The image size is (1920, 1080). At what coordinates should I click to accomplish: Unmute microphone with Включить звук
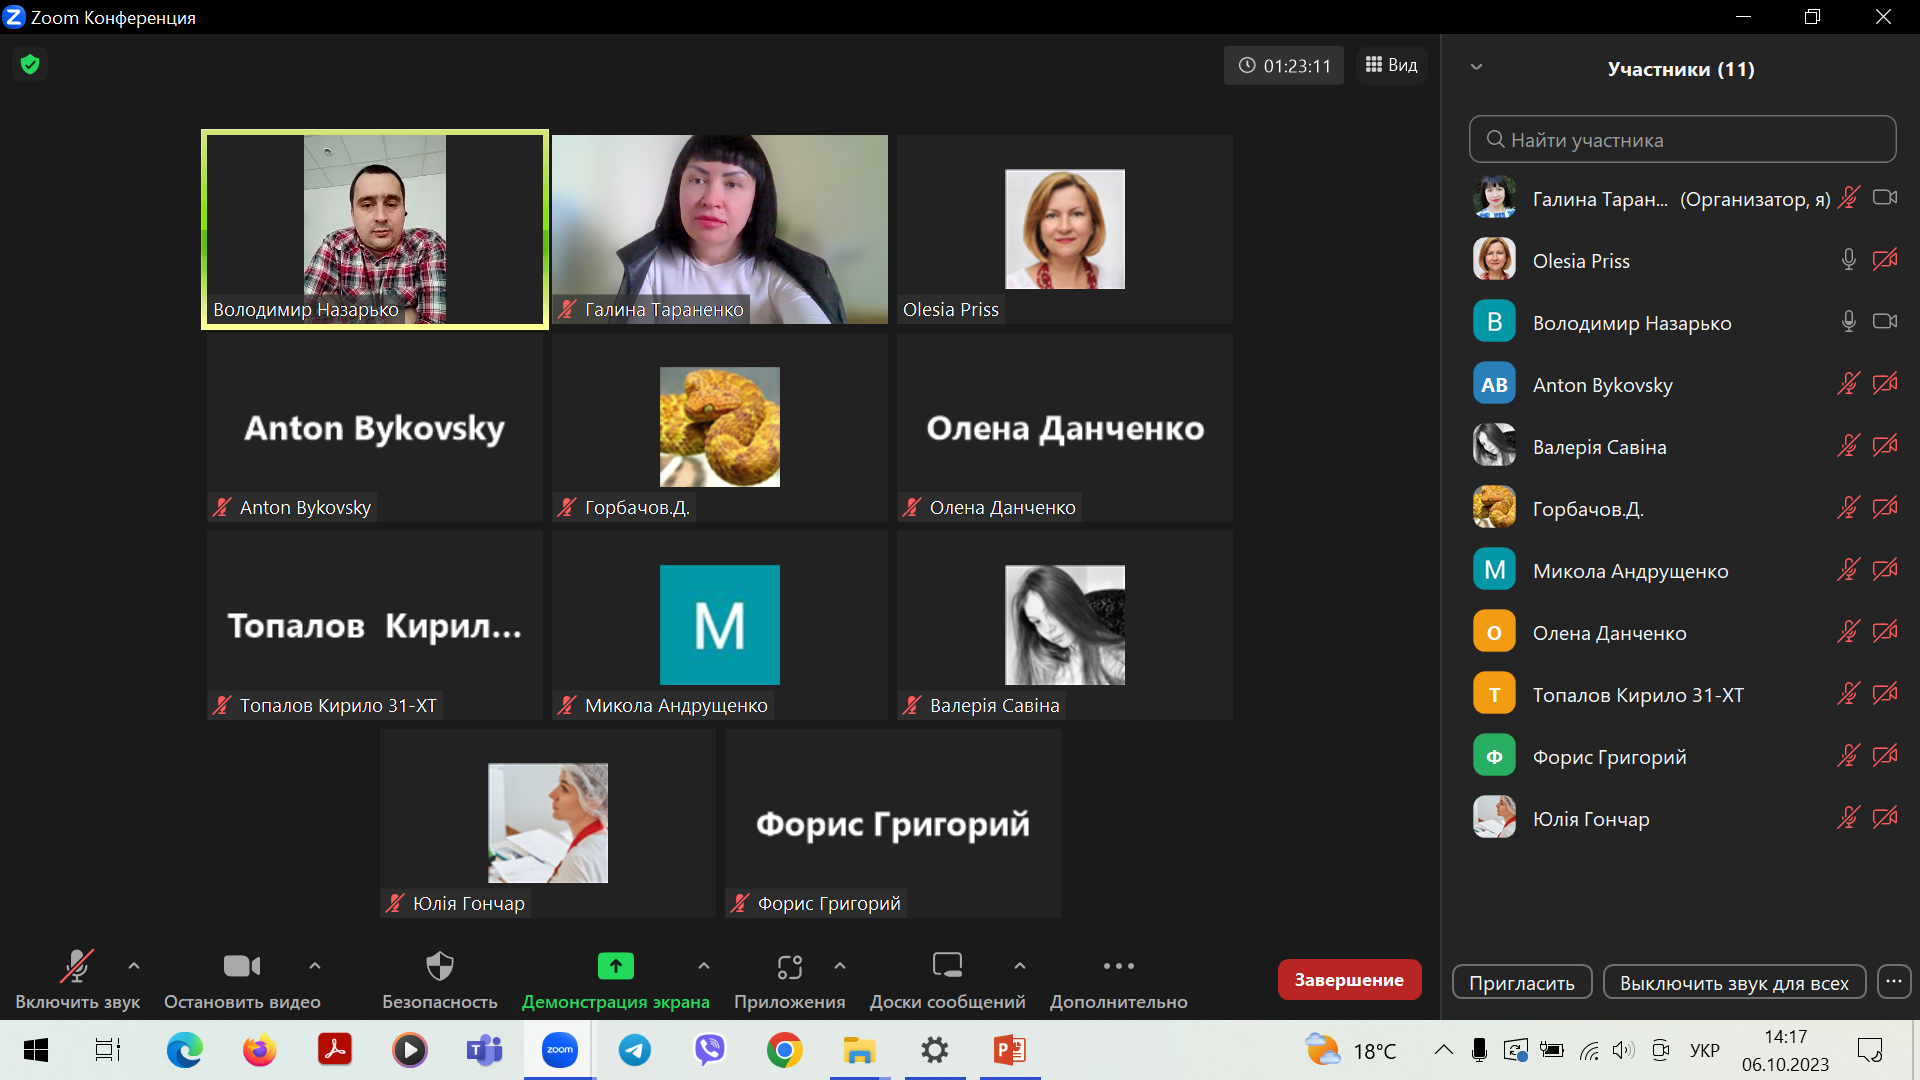click(x=77, y=967)
